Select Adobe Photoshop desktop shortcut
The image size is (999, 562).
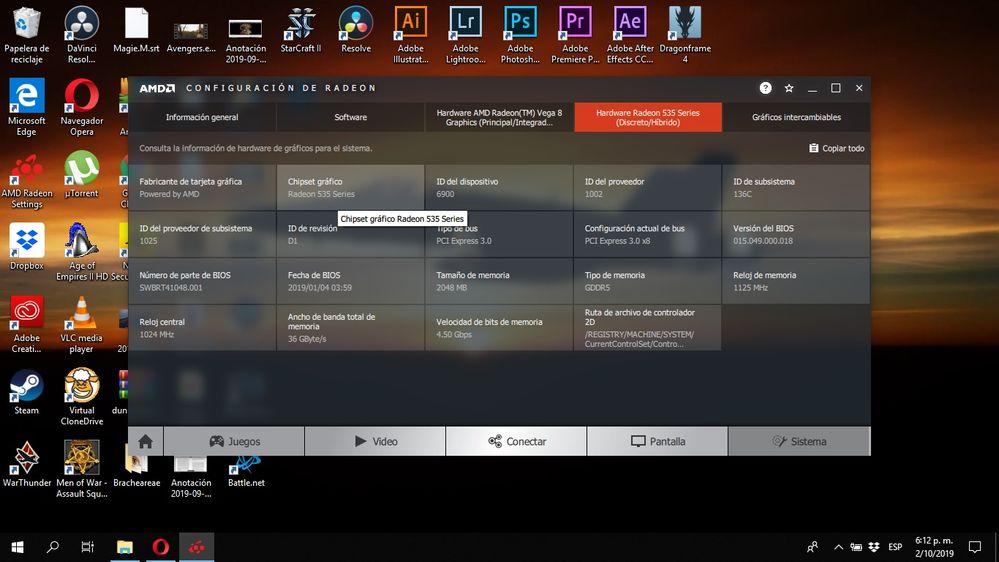click(x=520, y=35)
